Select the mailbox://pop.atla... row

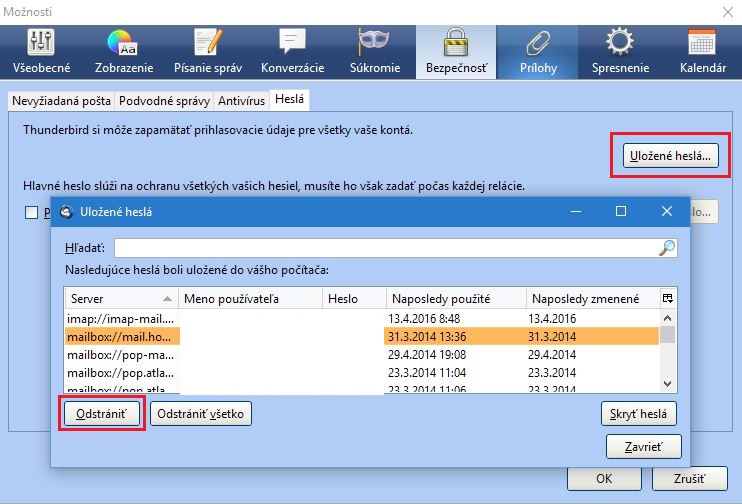coord(362,372)
